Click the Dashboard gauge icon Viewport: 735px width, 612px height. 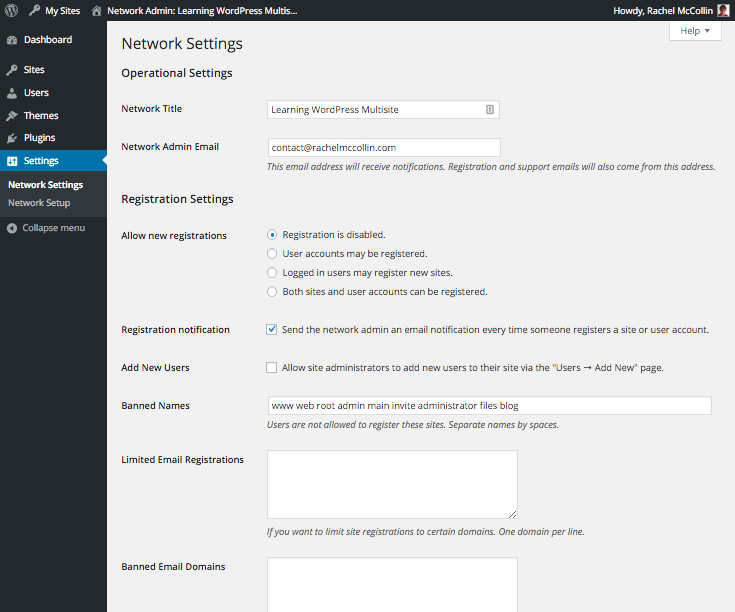click(12, 40)
